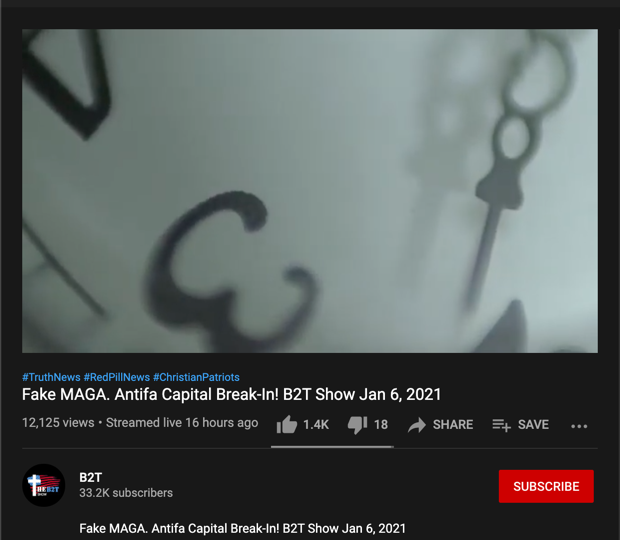
Task: Click the thumbs up like icon
Action: (x=287, y=425)
